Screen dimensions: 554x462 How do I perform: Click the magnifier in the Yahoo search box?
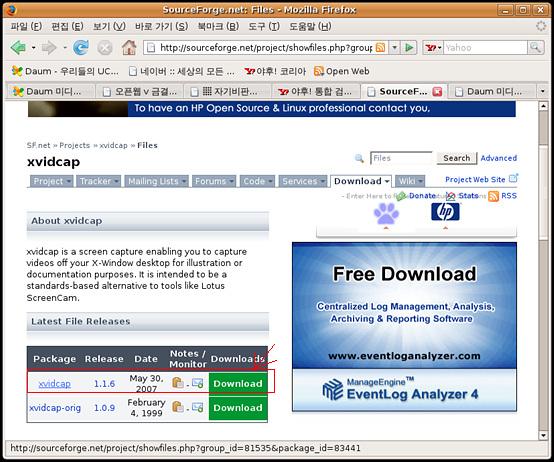(x=535, y=47)
